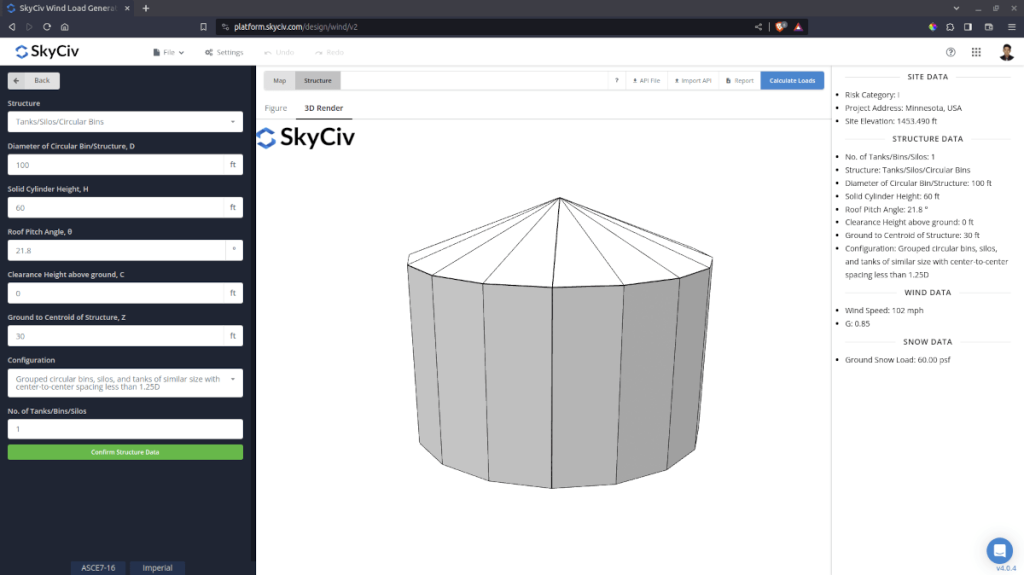Open the SkyCiv apps grid menu

click(976, 52)
